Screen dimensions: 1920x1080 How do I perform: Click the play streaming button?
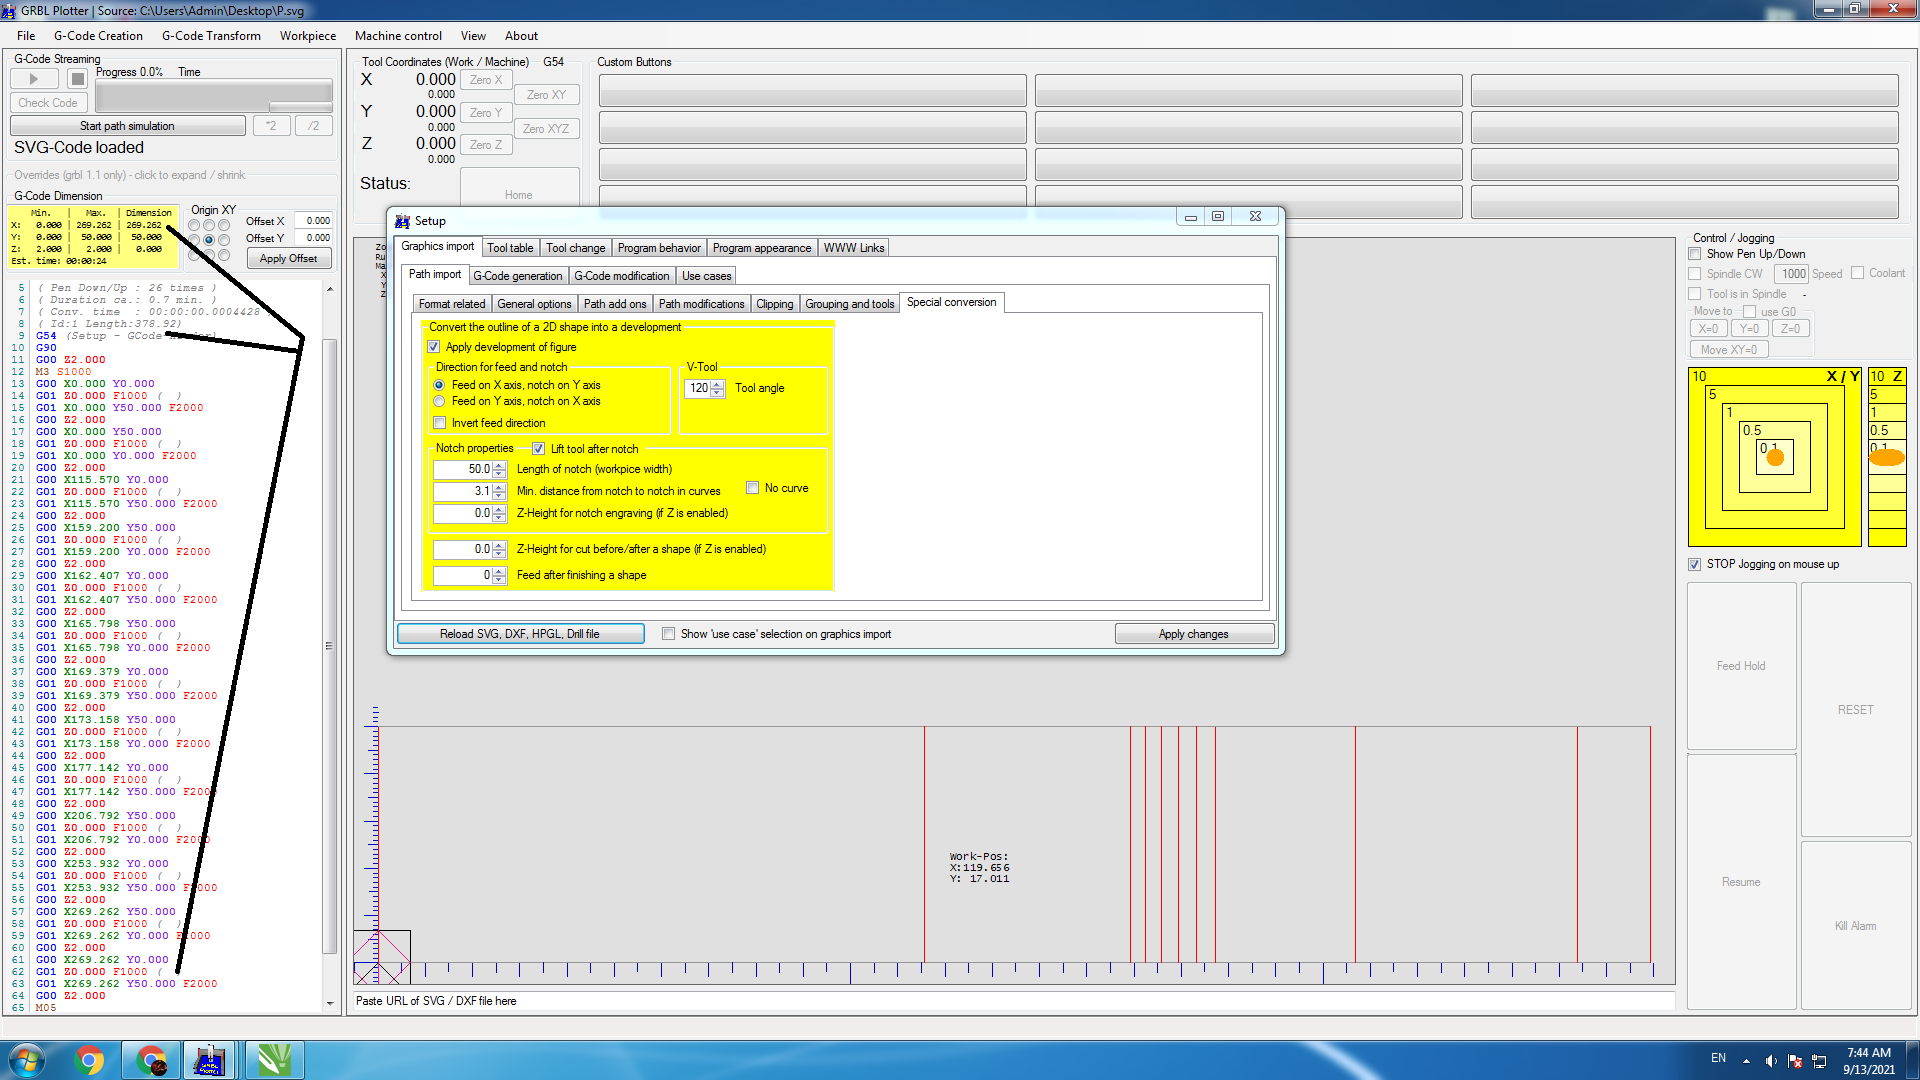34,79
